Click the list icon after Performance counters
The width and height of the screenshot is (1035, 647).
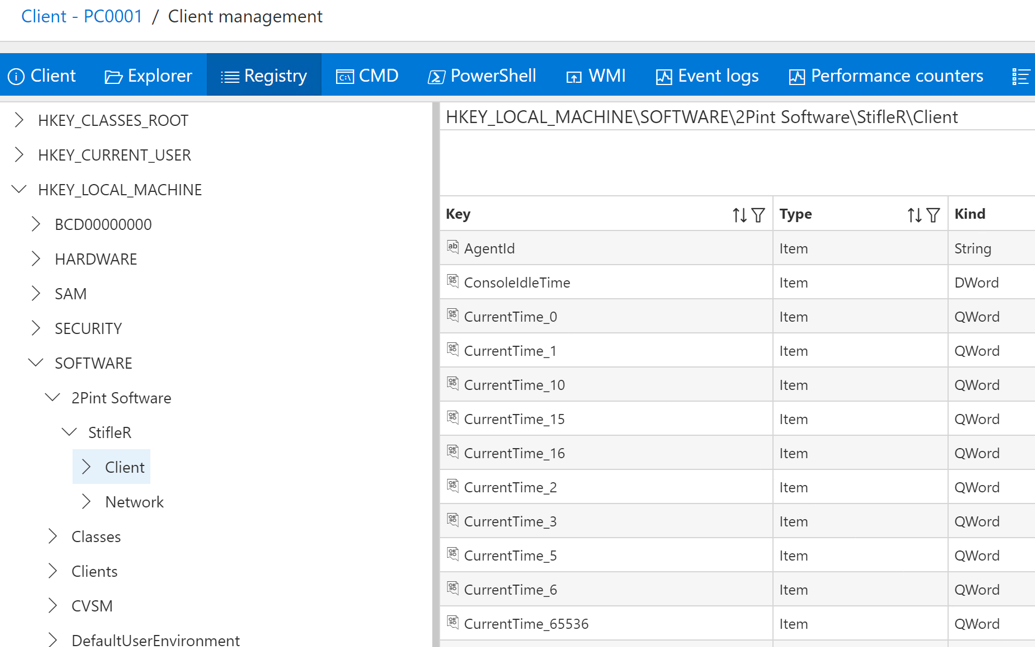1020,77
